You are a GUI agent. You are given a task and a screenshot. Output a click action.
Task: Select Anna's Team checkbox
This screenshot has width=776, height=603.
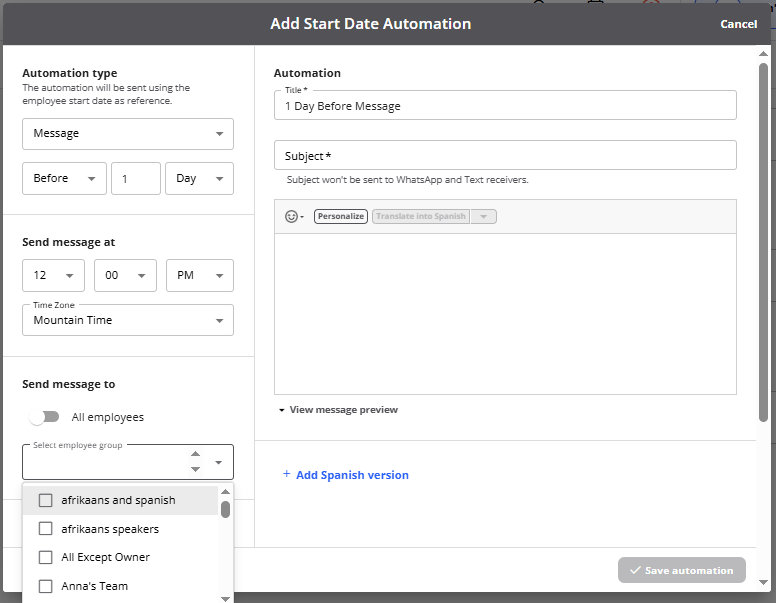click(x=46, y=586)
